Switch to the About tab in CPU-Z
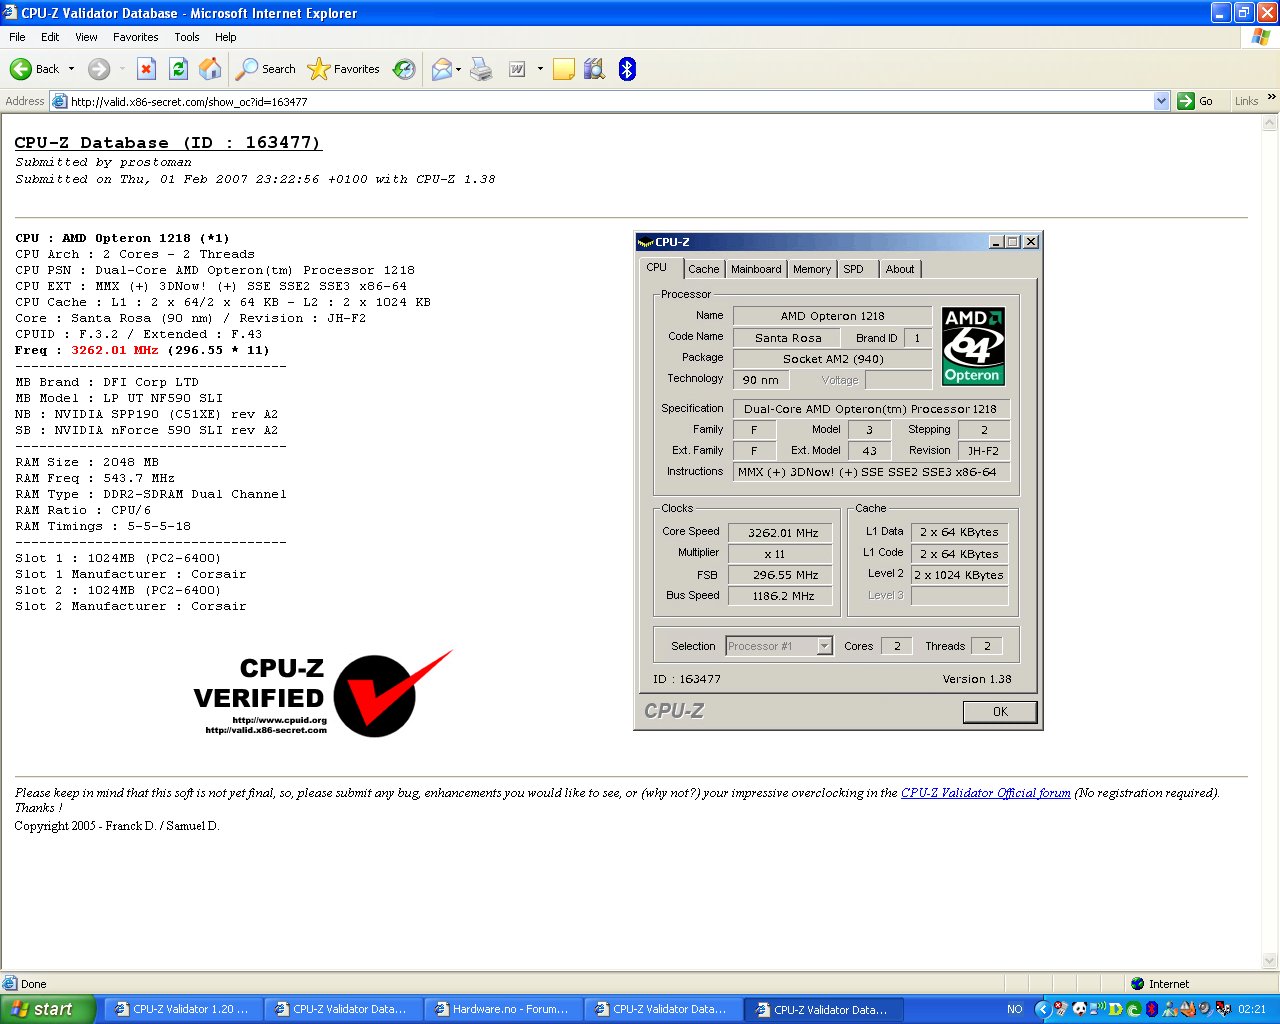Viewport: 1280px width, 1024px height. coord(900,269)
